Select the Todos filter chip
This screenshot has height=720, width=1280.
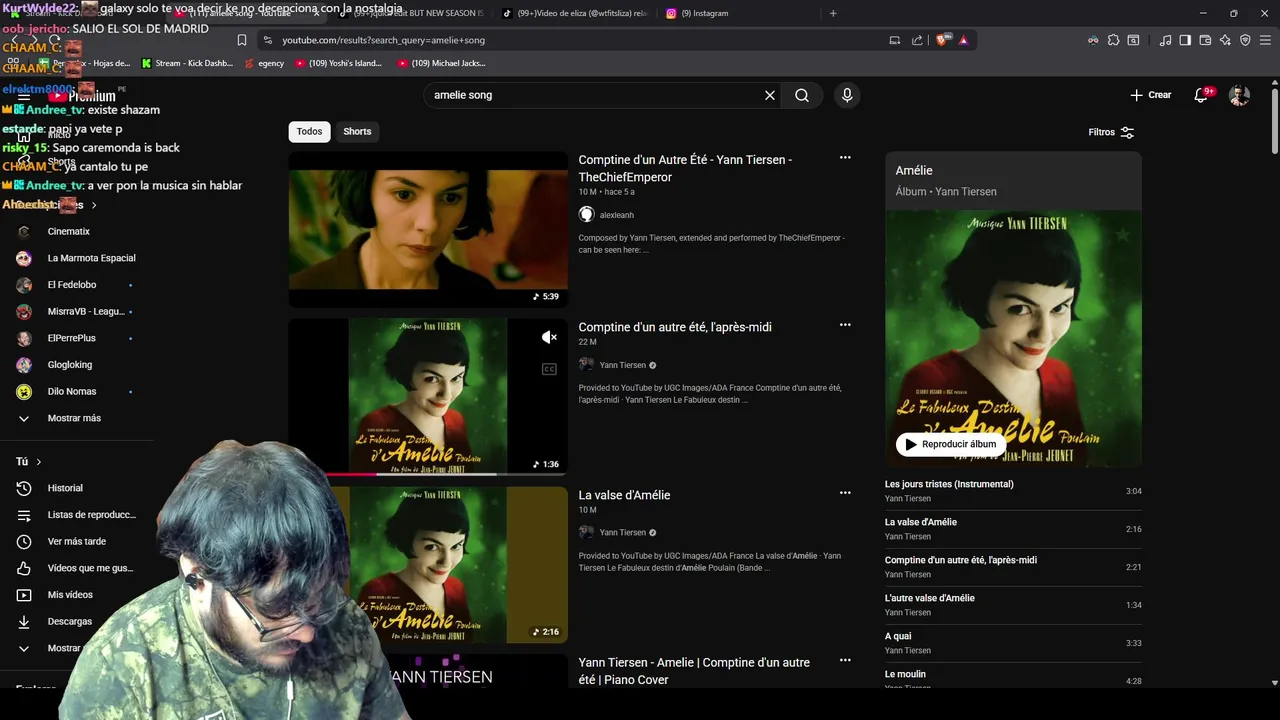click(x=310, y=131)
